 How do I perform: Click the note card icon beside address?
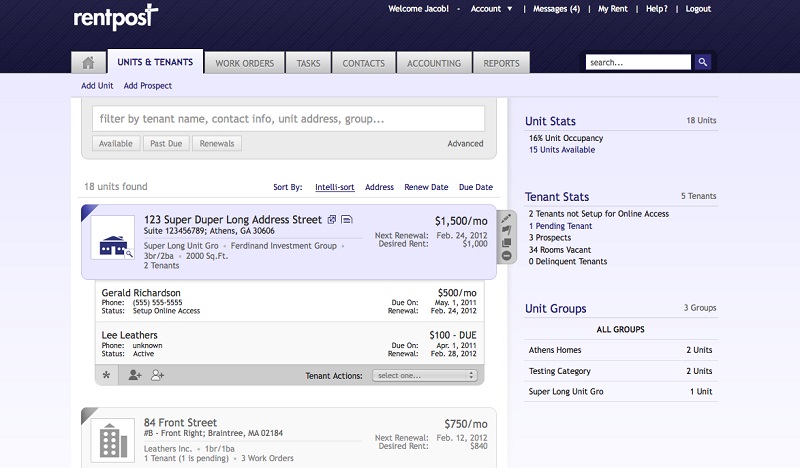(346, 219)
